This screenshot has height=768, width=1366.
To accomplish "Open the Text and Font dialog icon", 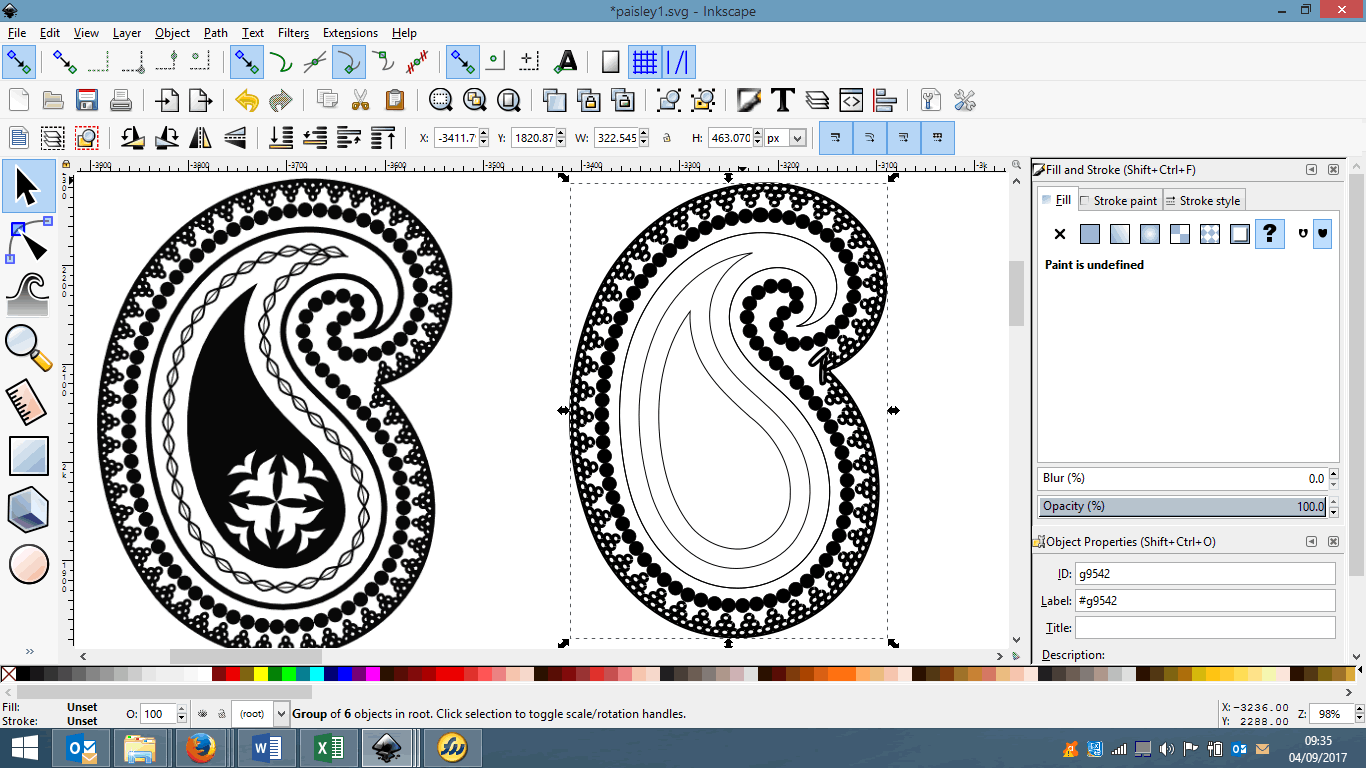I will (x=783, y=100).
